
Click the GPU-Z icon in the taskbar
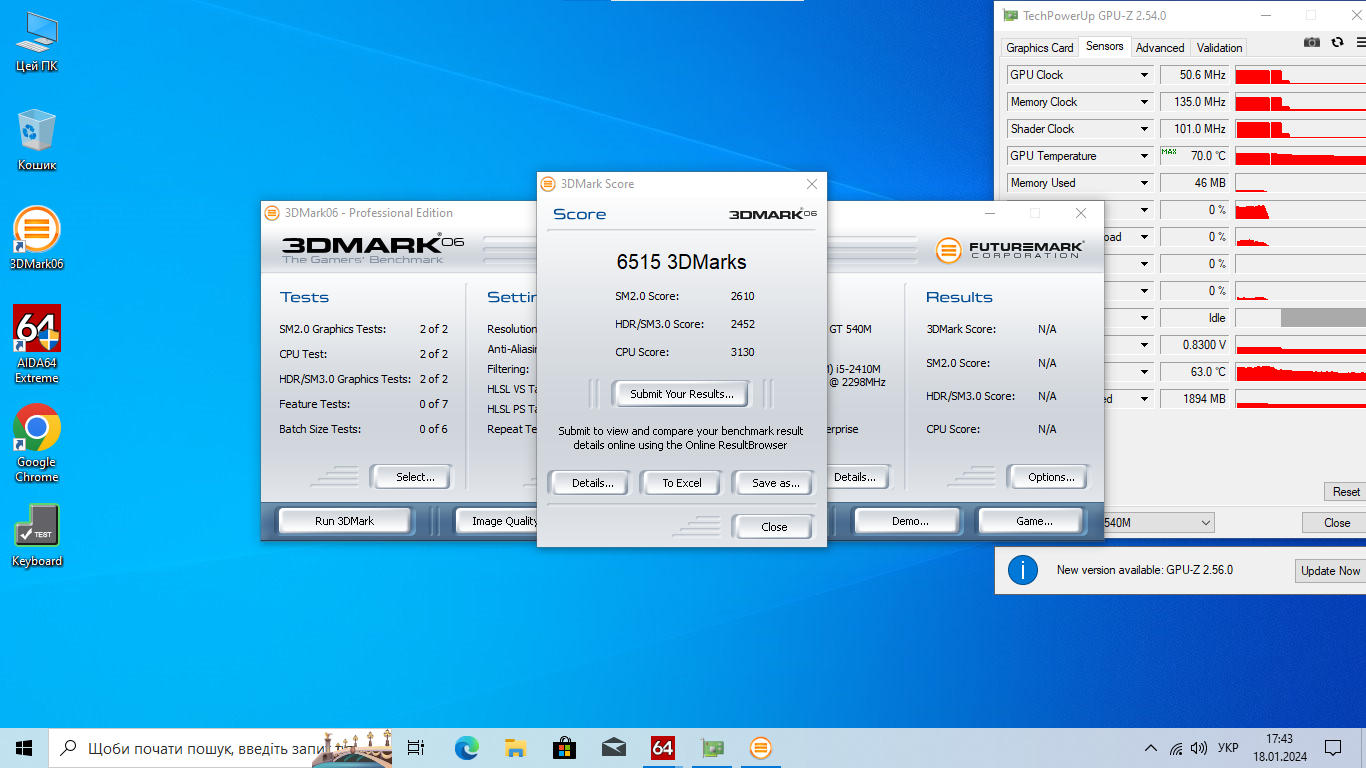712,748
